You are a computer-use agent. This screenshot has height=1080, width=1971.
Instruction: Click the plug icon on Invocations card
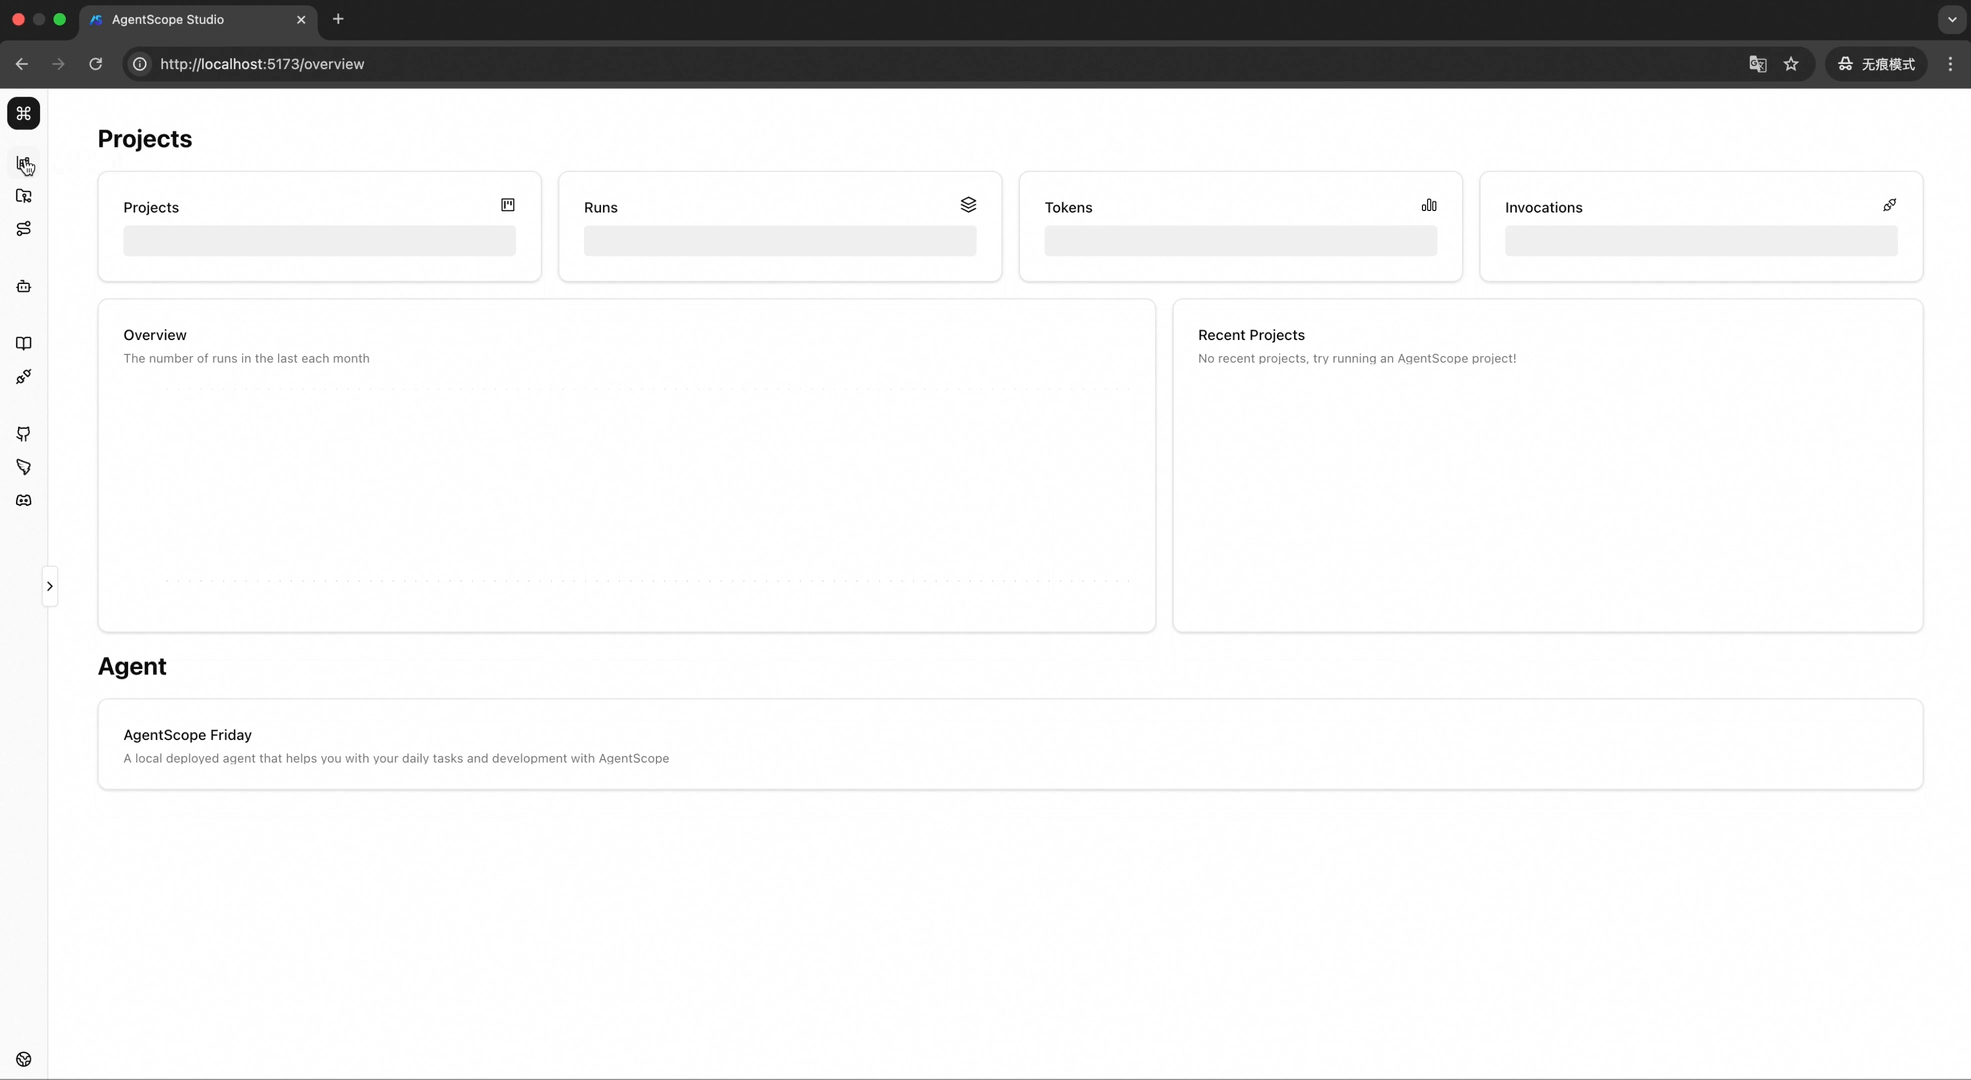click(1889, 205)
